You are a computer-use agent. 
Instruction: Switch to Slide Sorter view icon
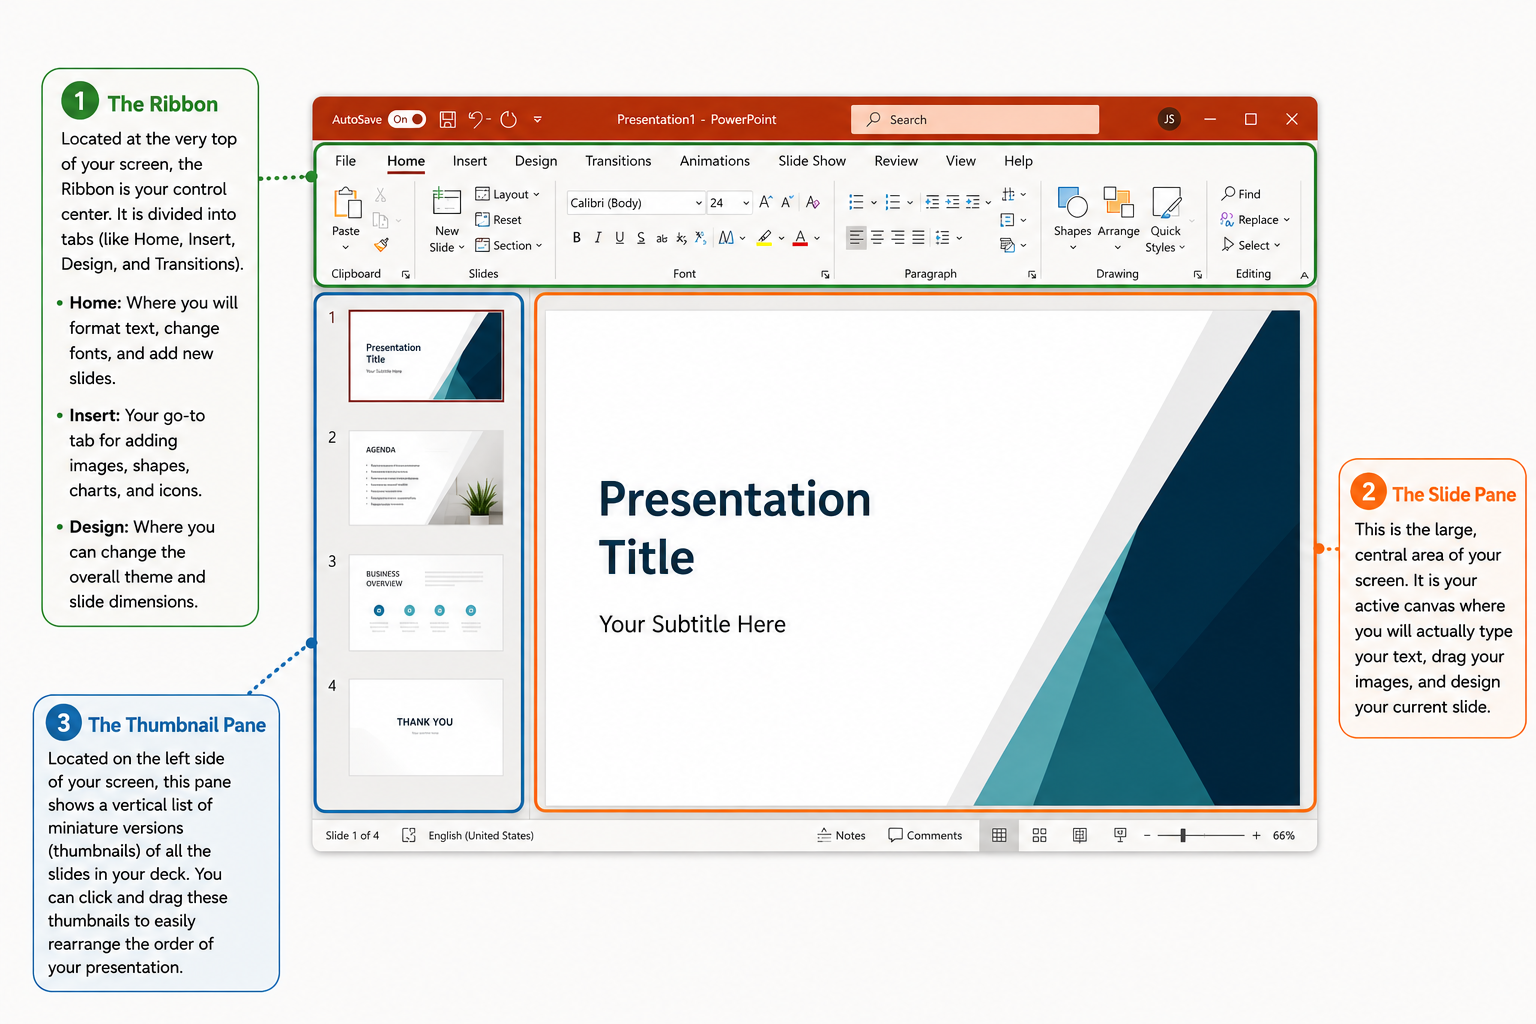[1039, 835]
